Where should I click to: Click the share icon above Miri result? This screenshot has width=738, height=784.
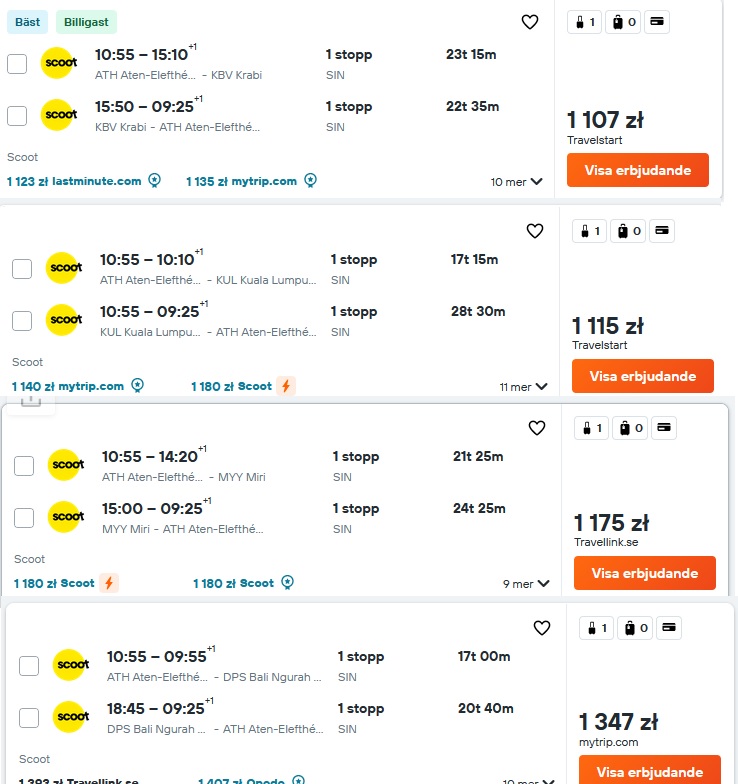31,402
